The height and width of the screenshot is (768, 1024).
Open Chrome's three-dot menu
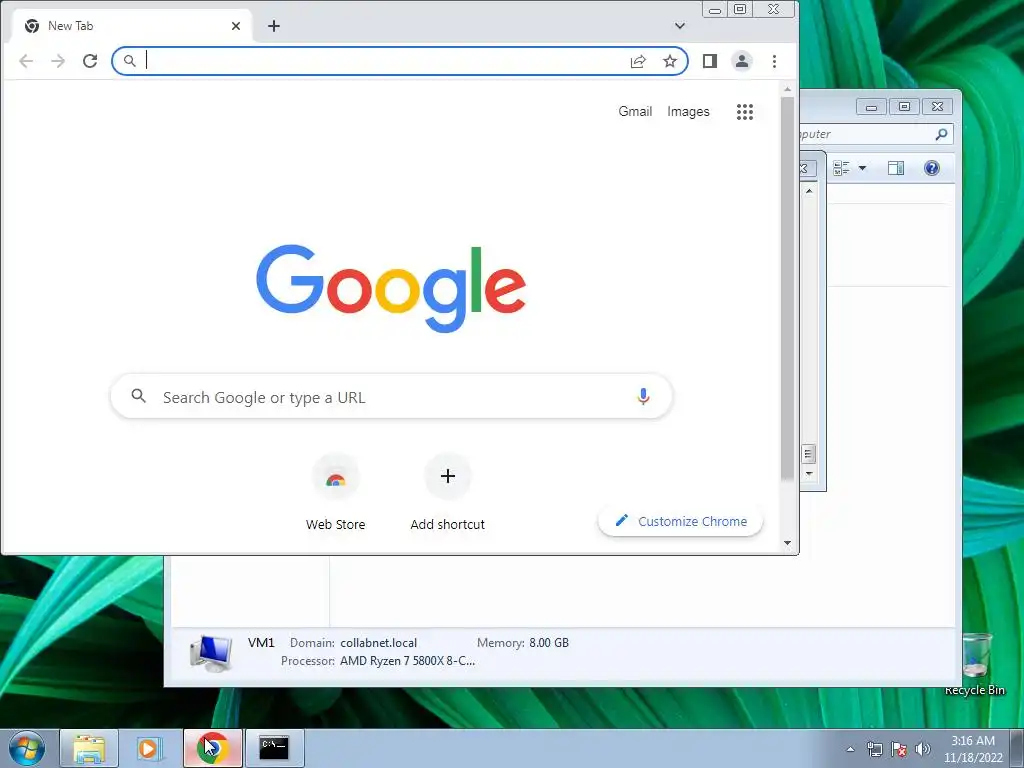pos(775,61)
